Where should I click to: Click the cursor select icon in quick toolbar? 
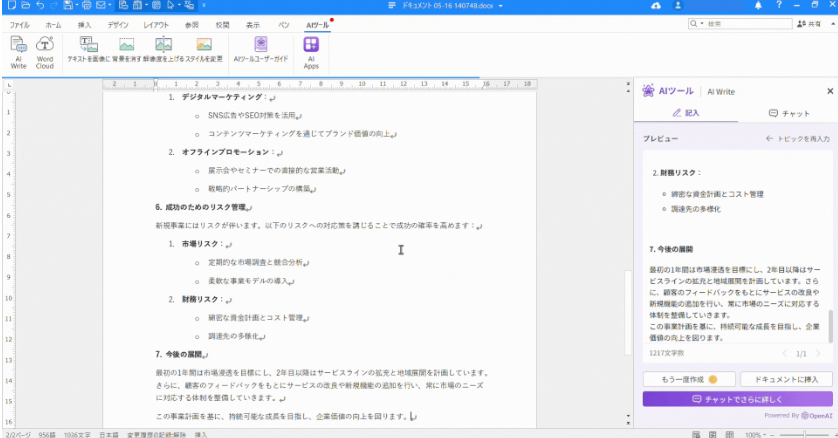click(x=170, y=5)
